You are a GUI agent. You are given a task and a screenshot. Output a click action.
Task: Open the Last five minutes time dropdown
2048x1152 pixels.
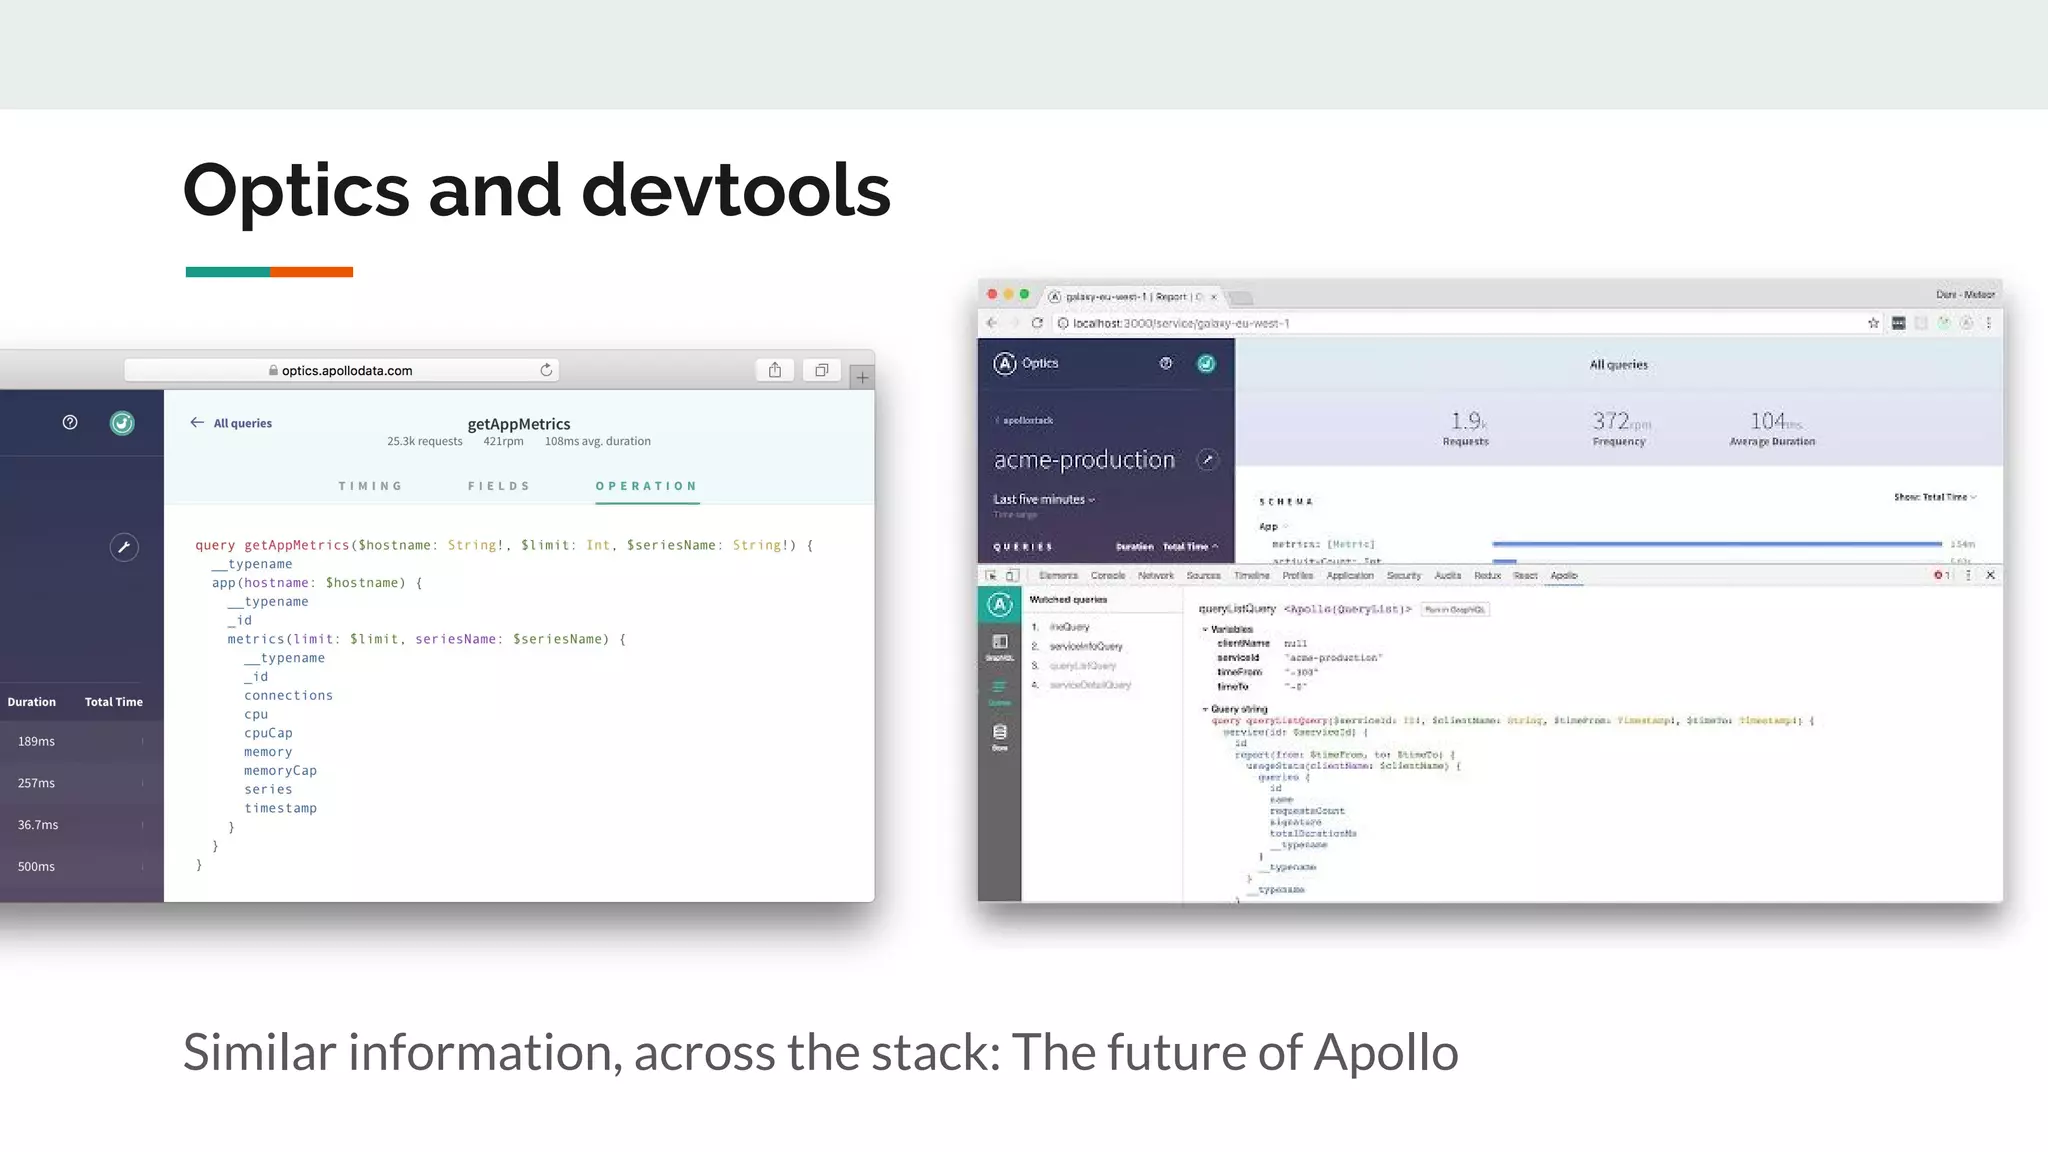click(1044, 499)
